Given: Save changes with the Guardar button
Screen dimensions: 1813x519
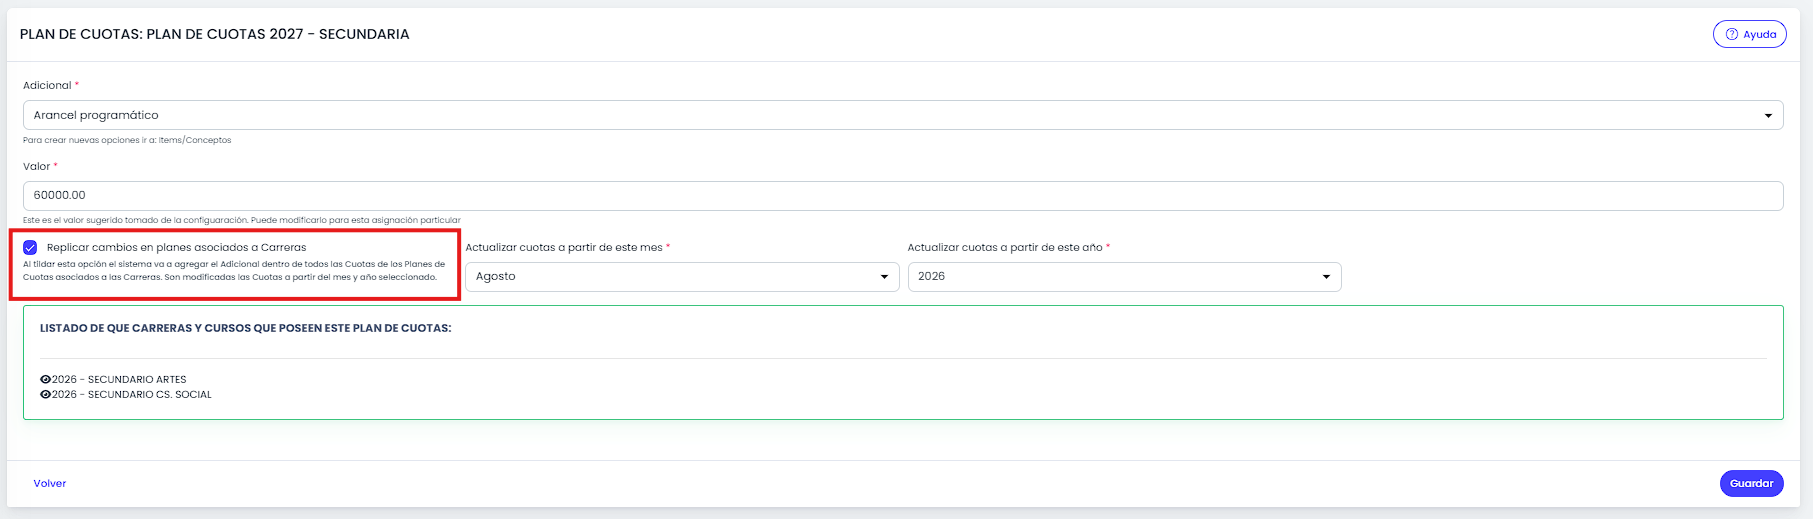Looking at the screenshot, I should 1752,483.
